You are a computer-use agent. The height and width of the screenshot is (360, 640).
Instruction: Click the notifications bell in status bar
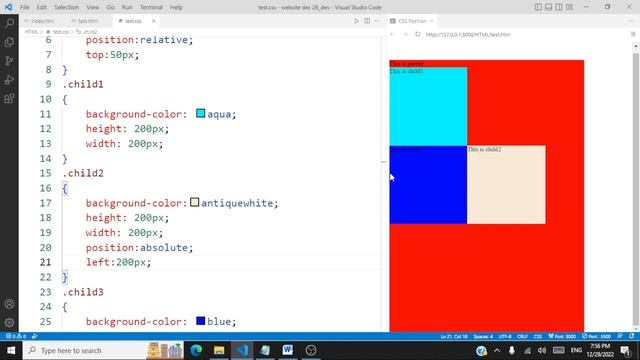coord(632,336)
